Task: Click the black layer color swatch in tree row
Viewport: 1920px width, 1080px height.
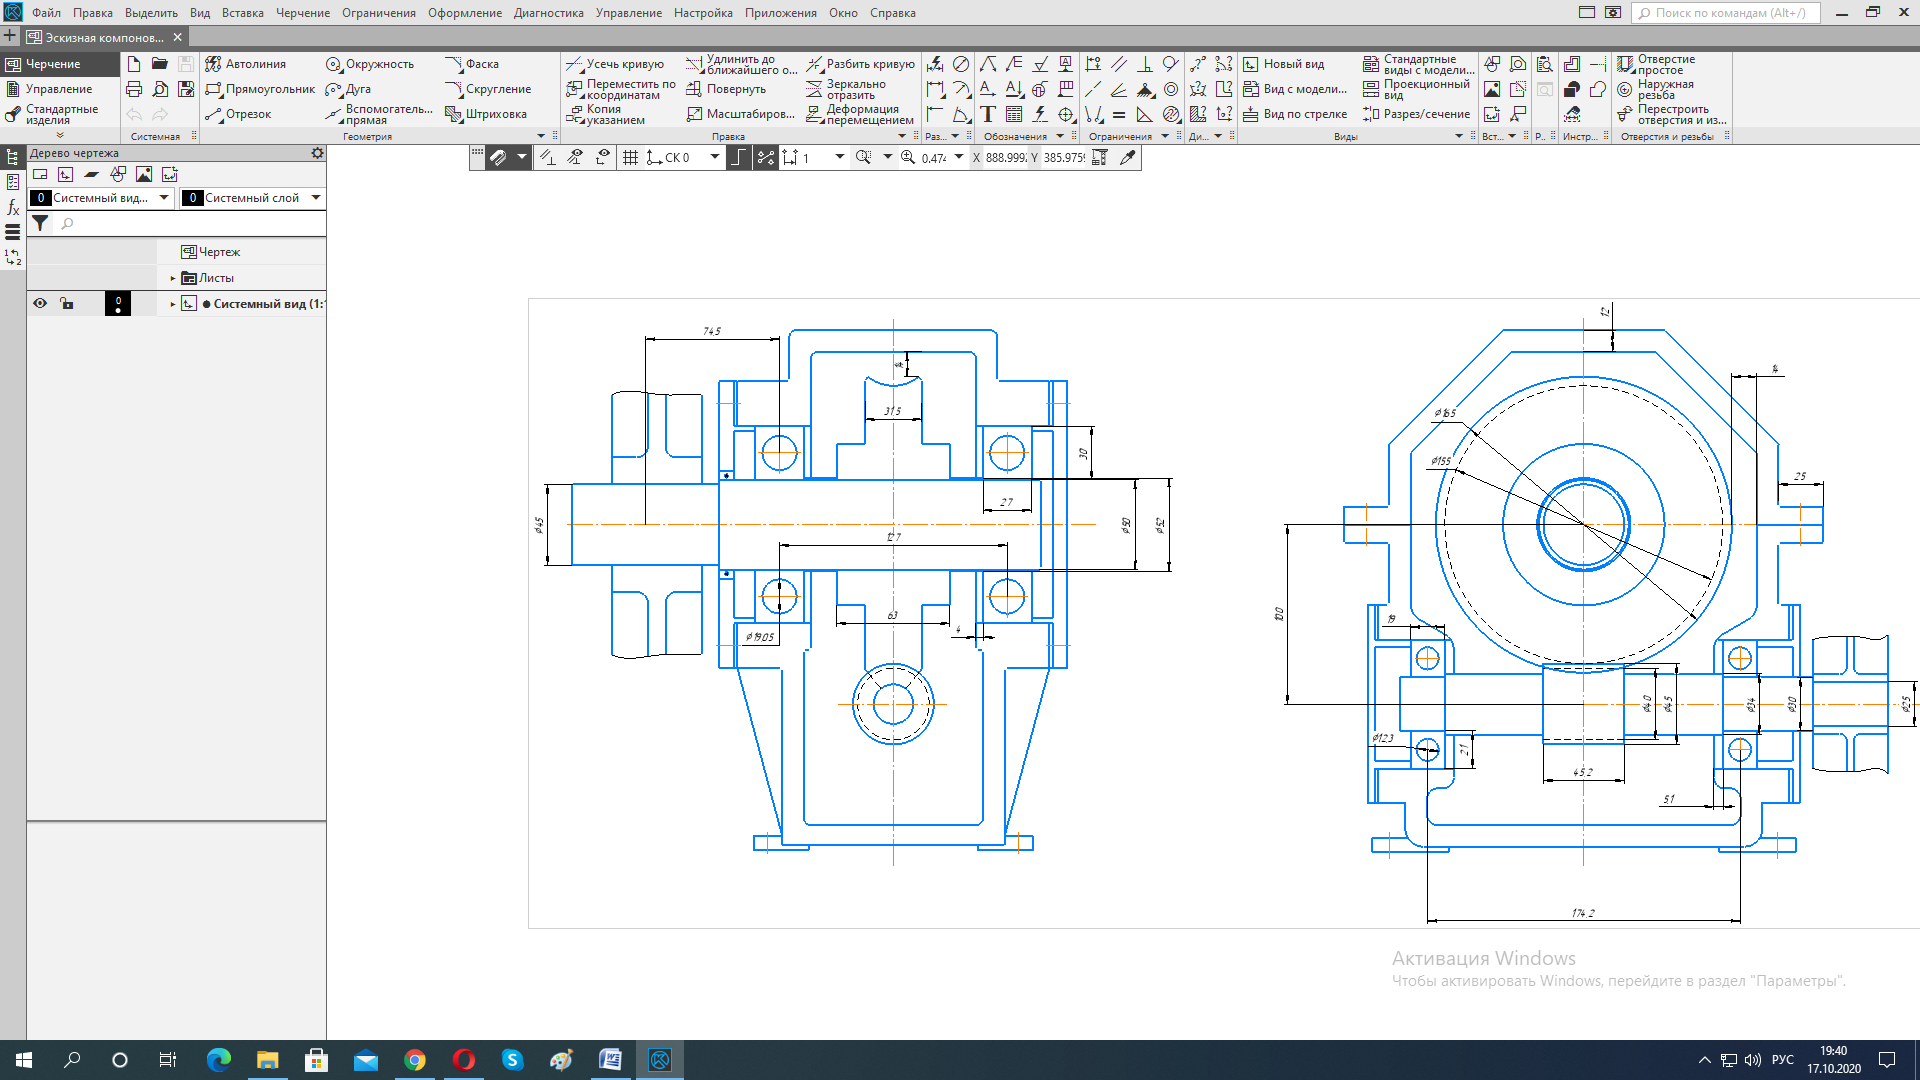Action: [118, 303]
